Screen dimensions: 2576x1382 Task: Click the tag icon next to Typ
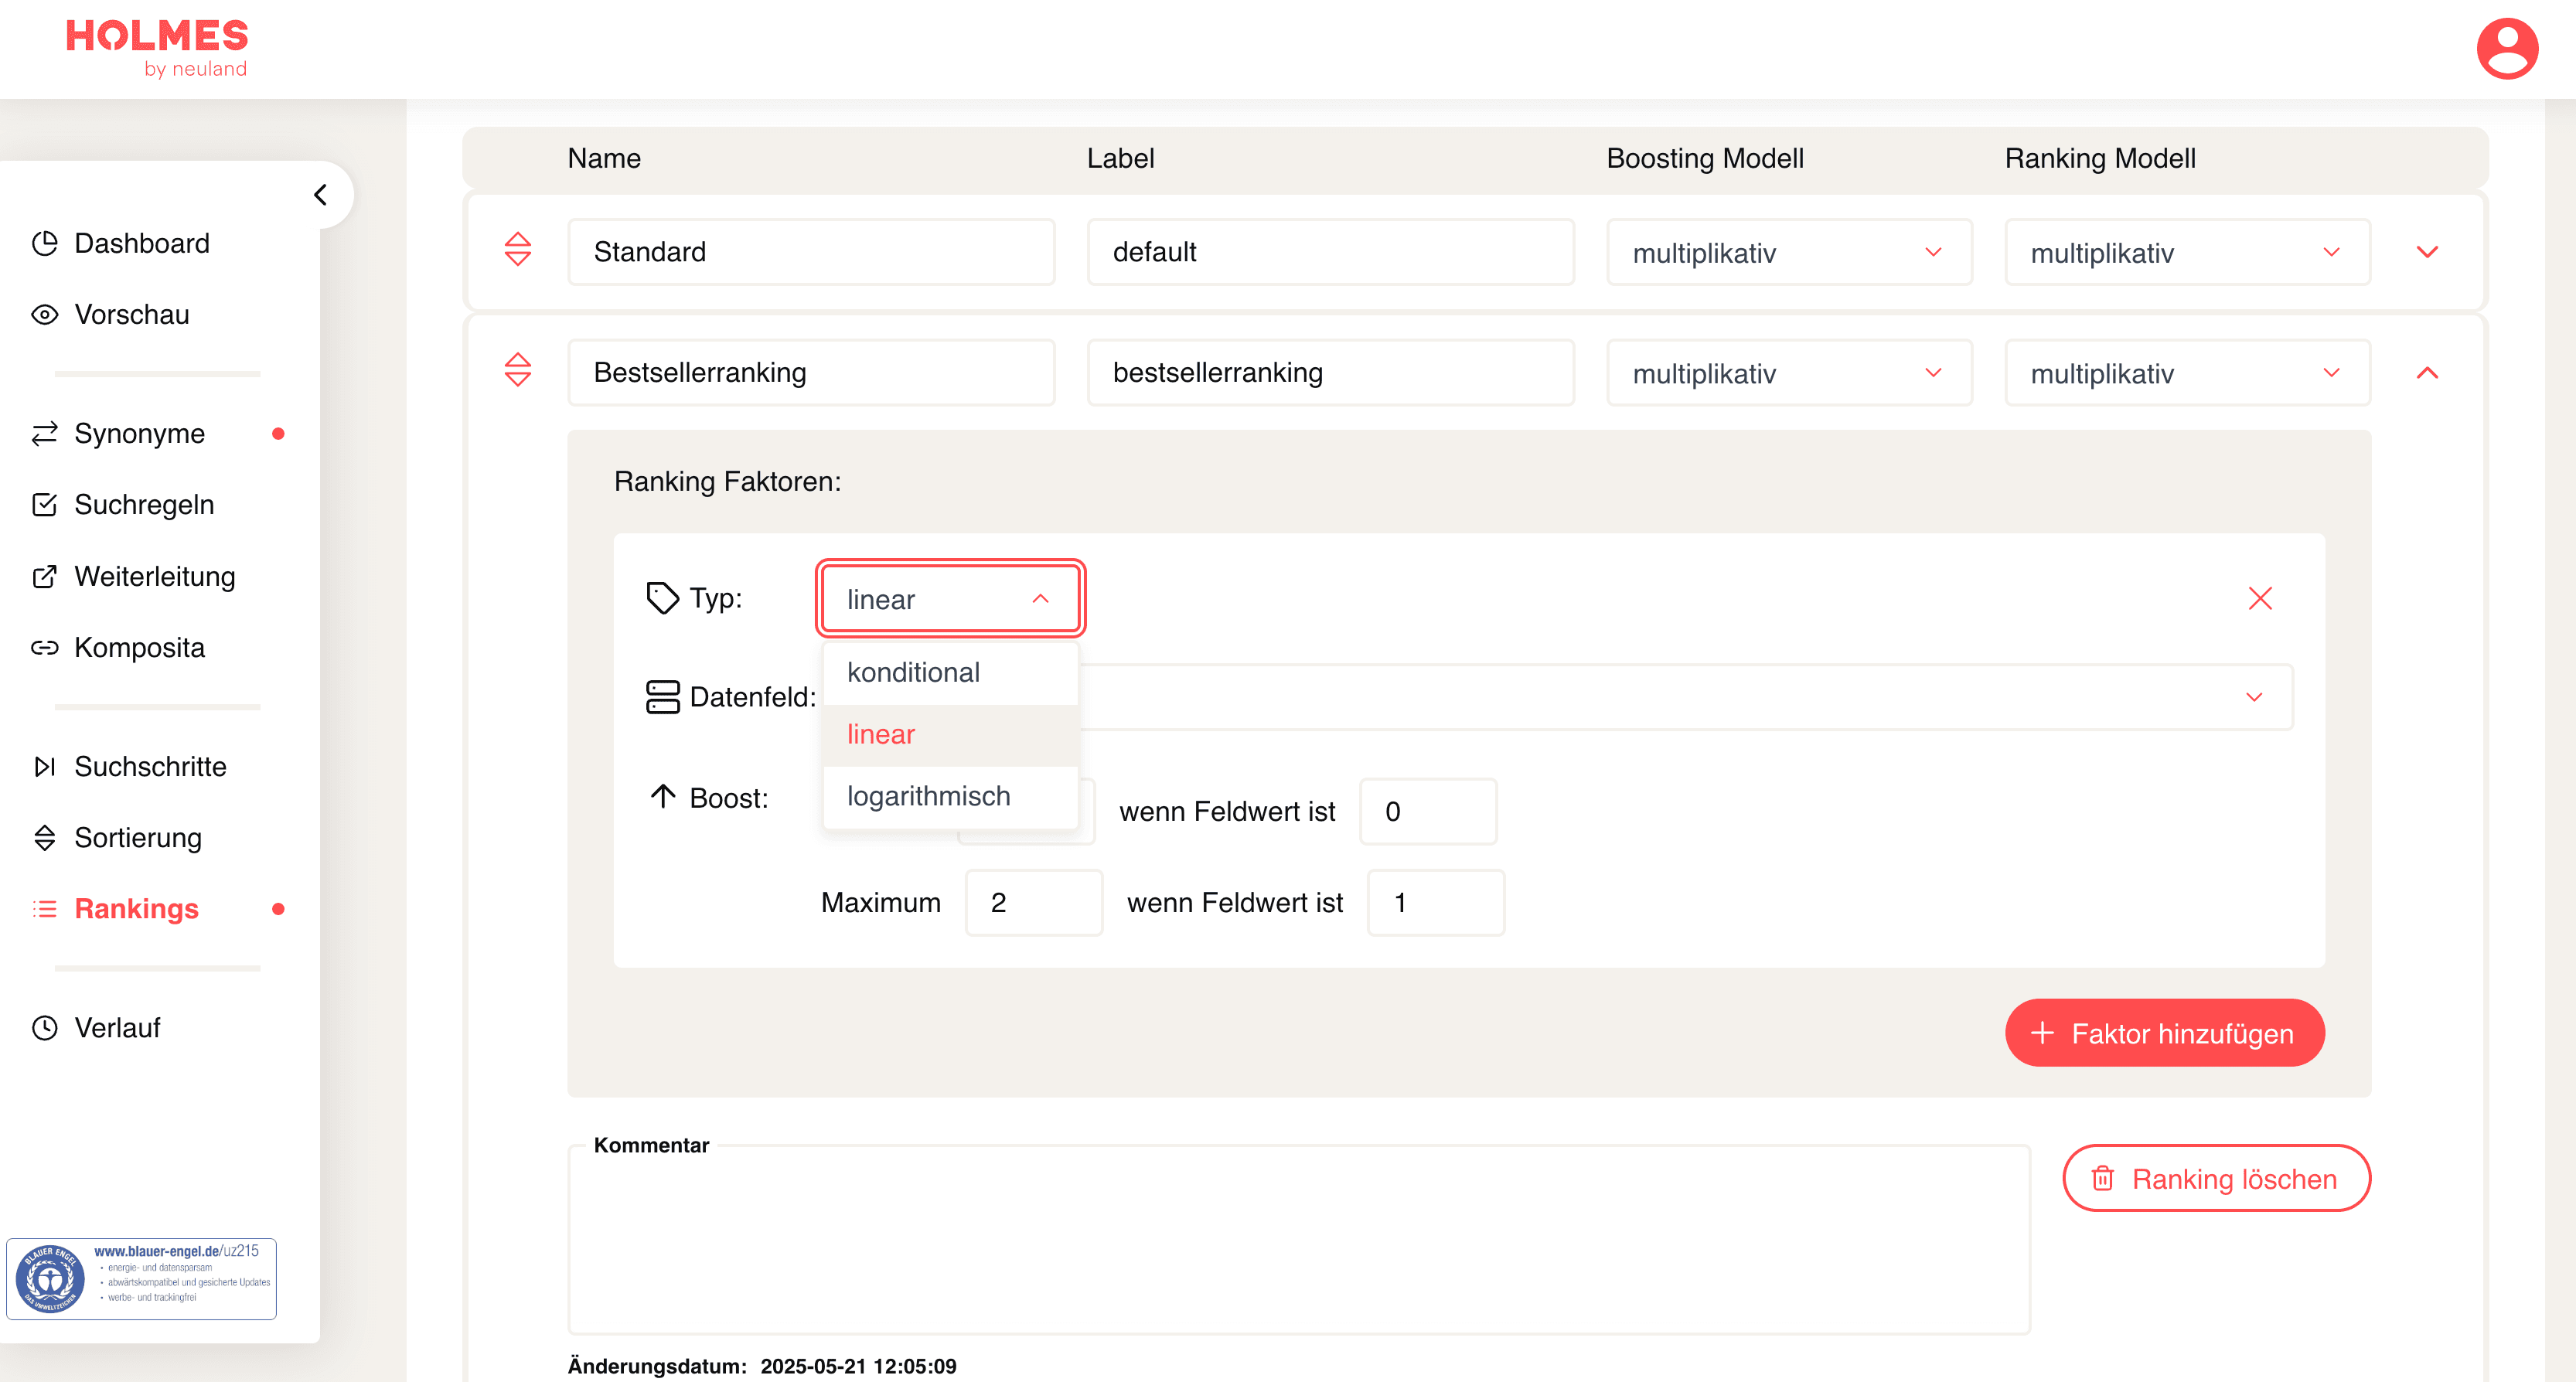(662, 598)
